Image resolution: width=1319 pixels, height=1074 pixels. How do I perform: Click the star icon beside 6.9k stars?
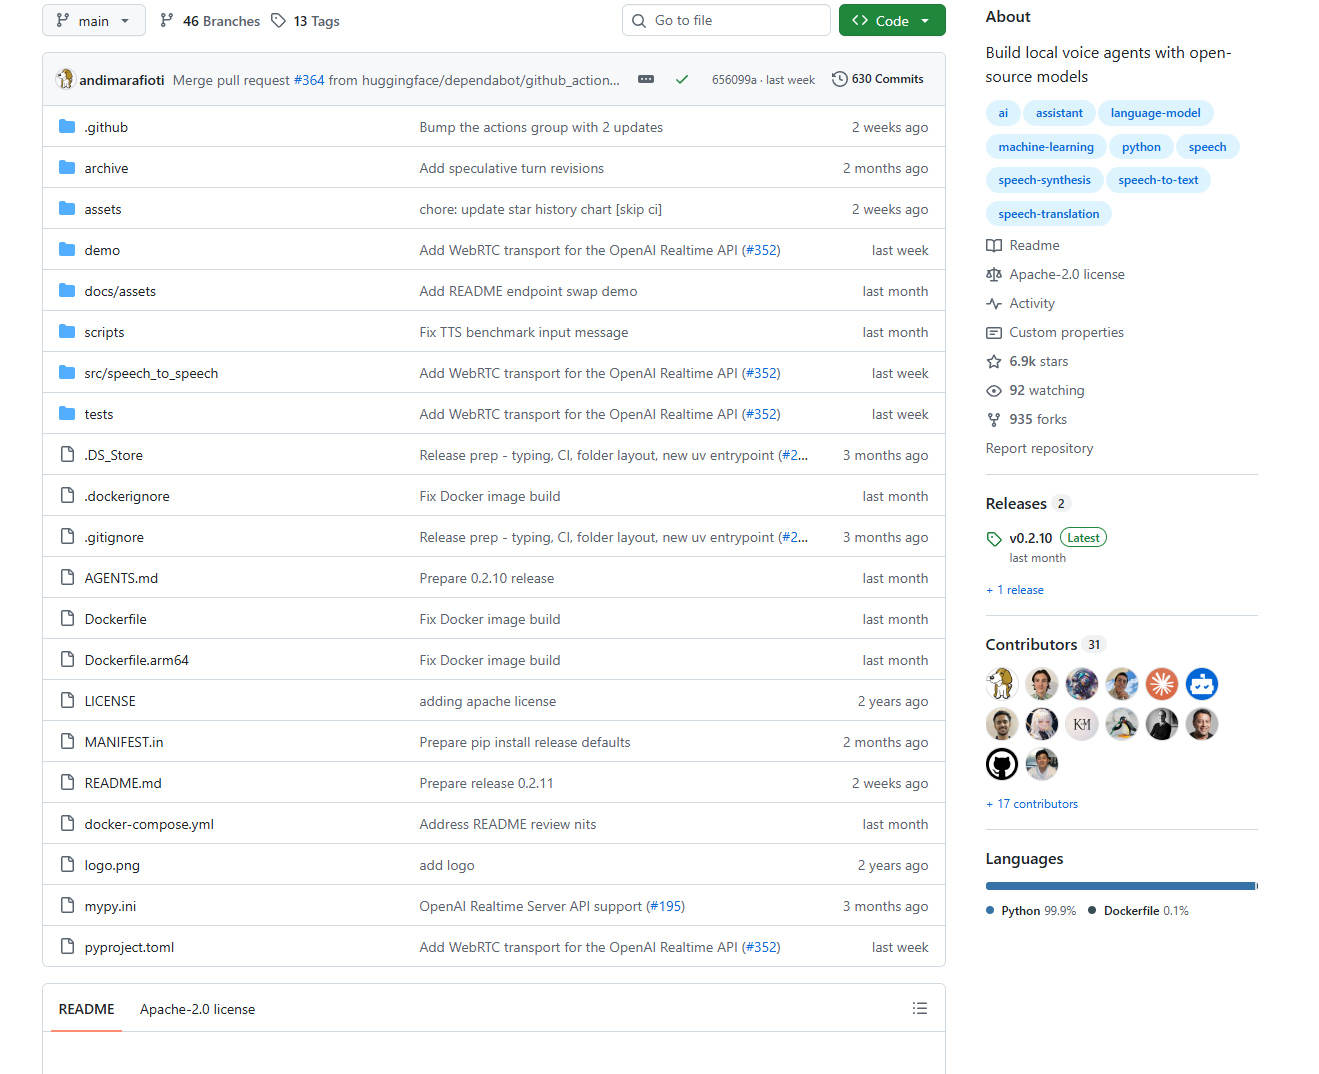click(994, 361)
